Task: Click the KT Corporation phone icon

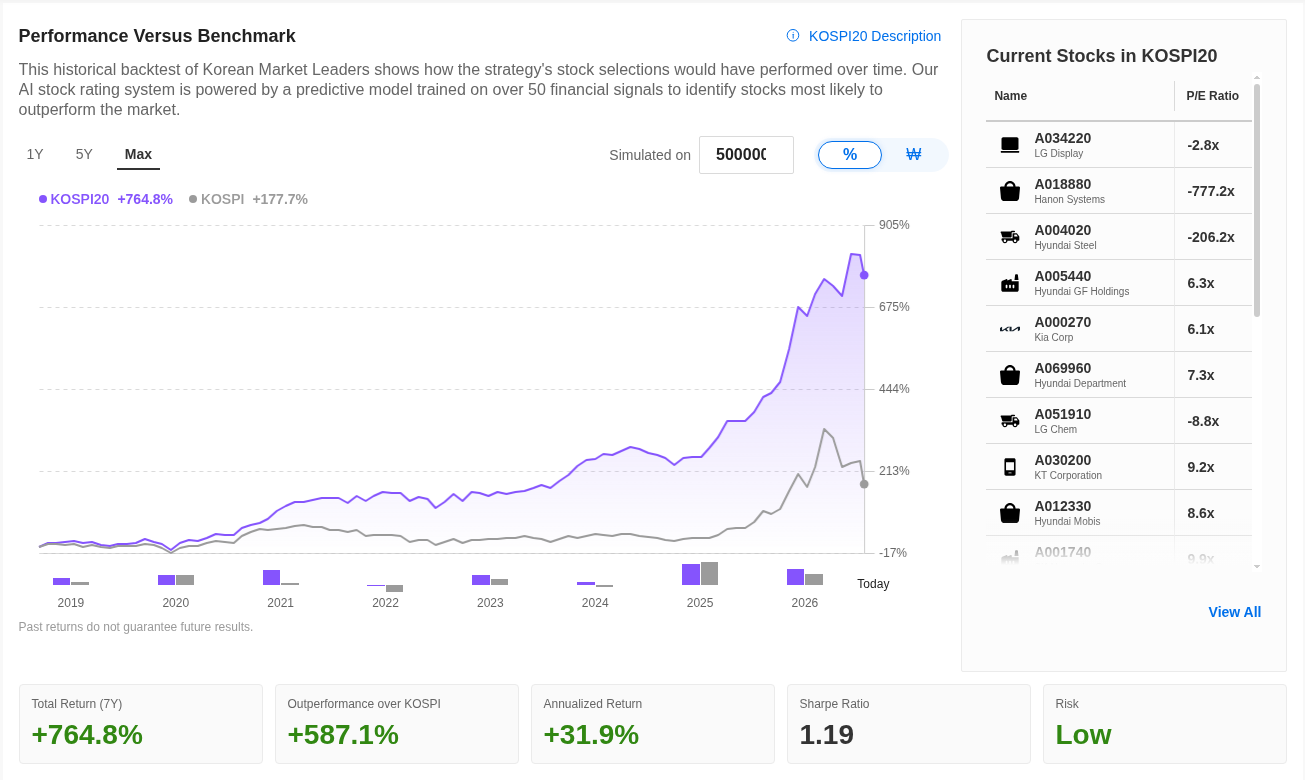Action: pyautogui.click(x=1010, y=467)
